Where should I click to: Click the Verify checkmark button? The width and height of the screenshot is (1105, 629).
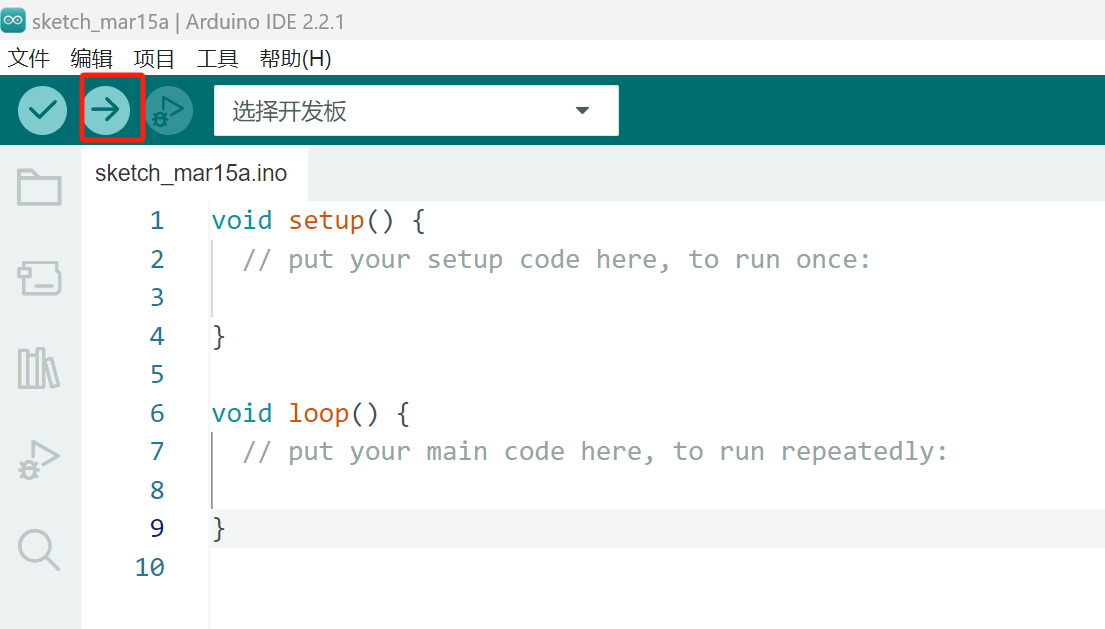click(42, 110)
